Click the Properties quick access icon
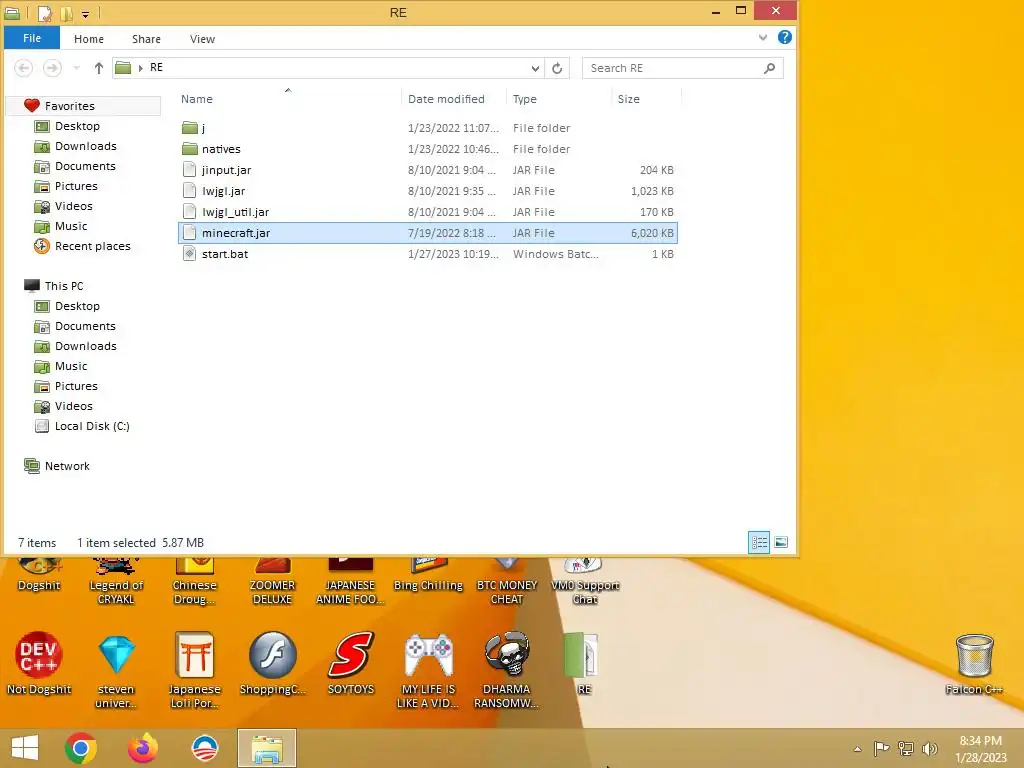This screenshot has width=1024, height=768. 45,13
